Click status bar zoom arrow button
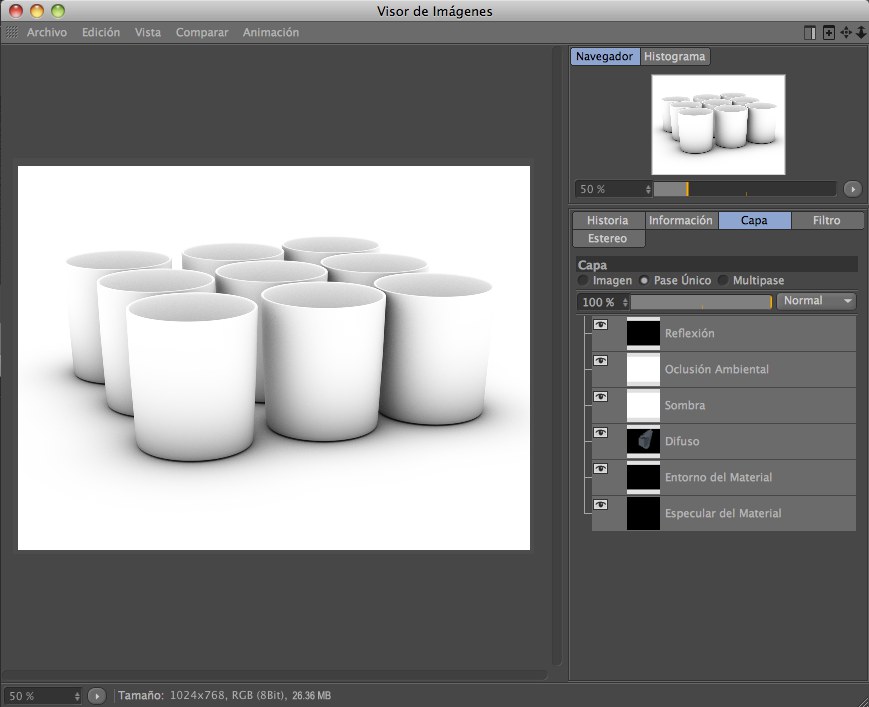This screenshot has height=707, width=869. (97, 695)
